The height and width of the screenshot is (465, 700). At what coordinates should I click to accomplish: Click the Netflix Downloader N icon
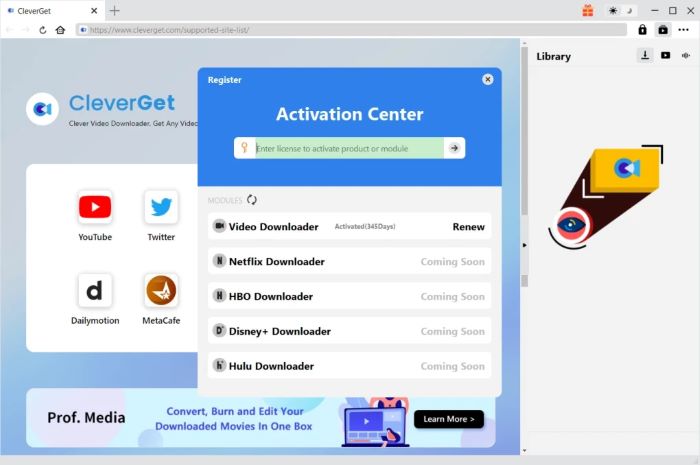[x=219, y=261]
